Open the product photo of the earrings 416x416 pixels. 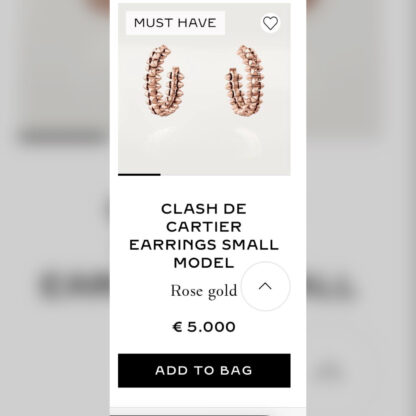[204, 89]
